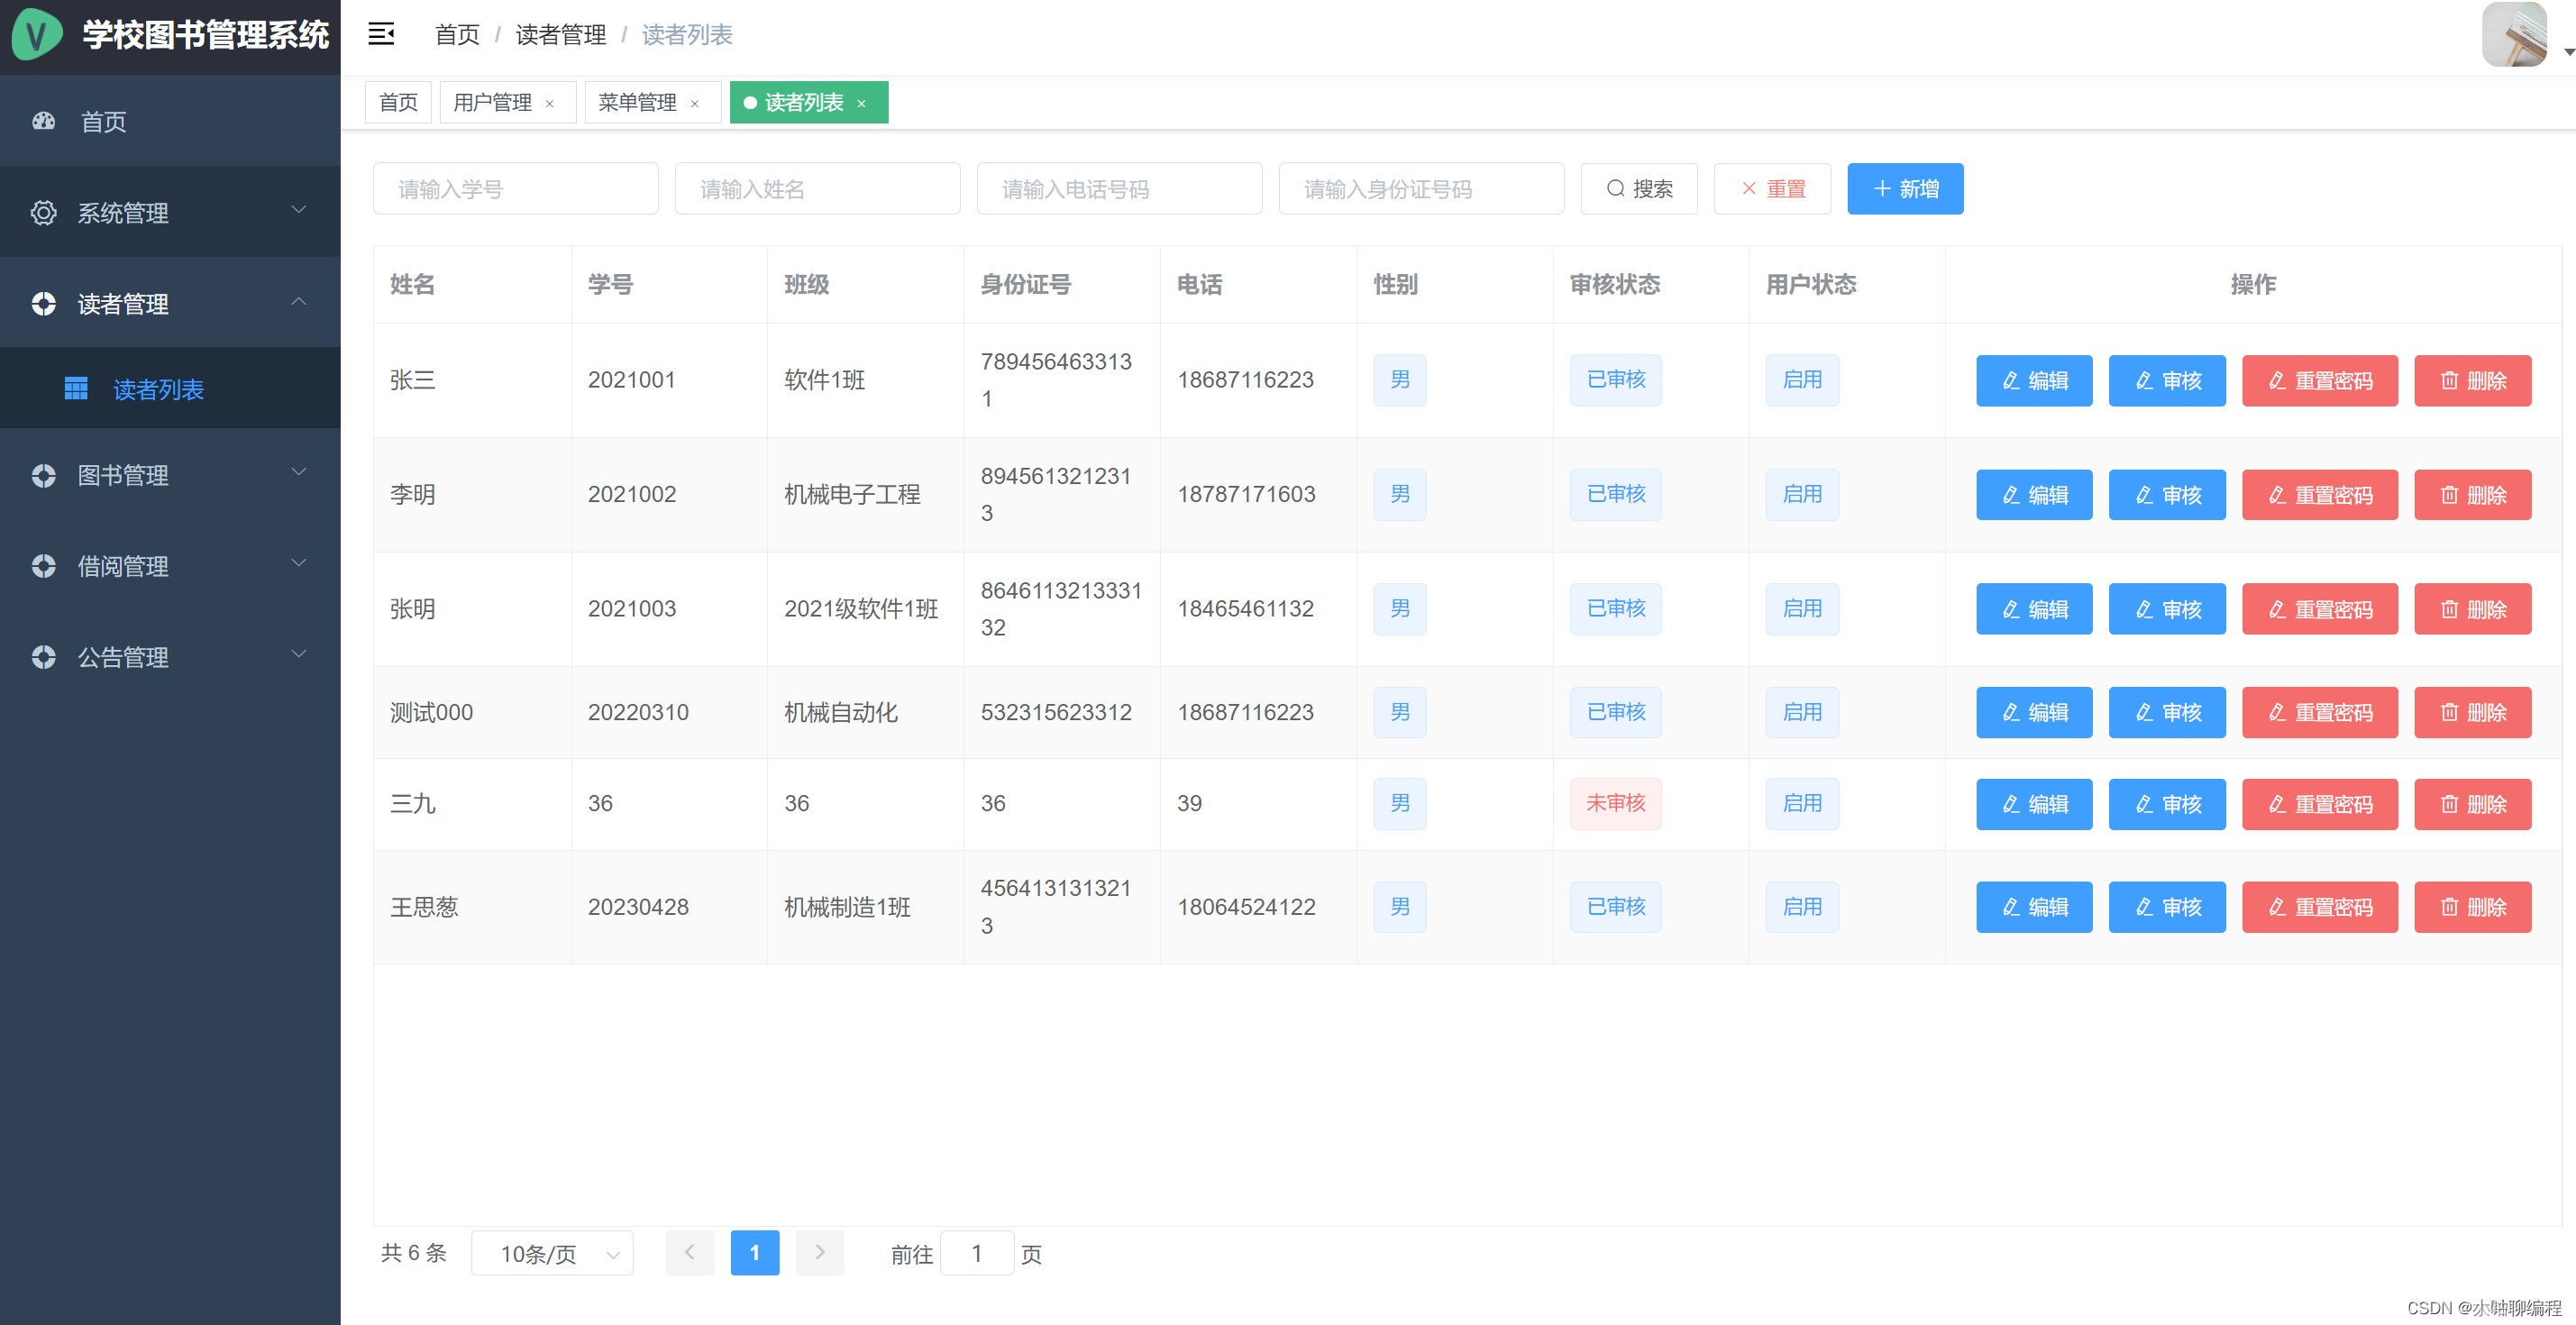2576x1325 pixels.
Task: Click the 请输入学号 search field
Action: (515, 189)
